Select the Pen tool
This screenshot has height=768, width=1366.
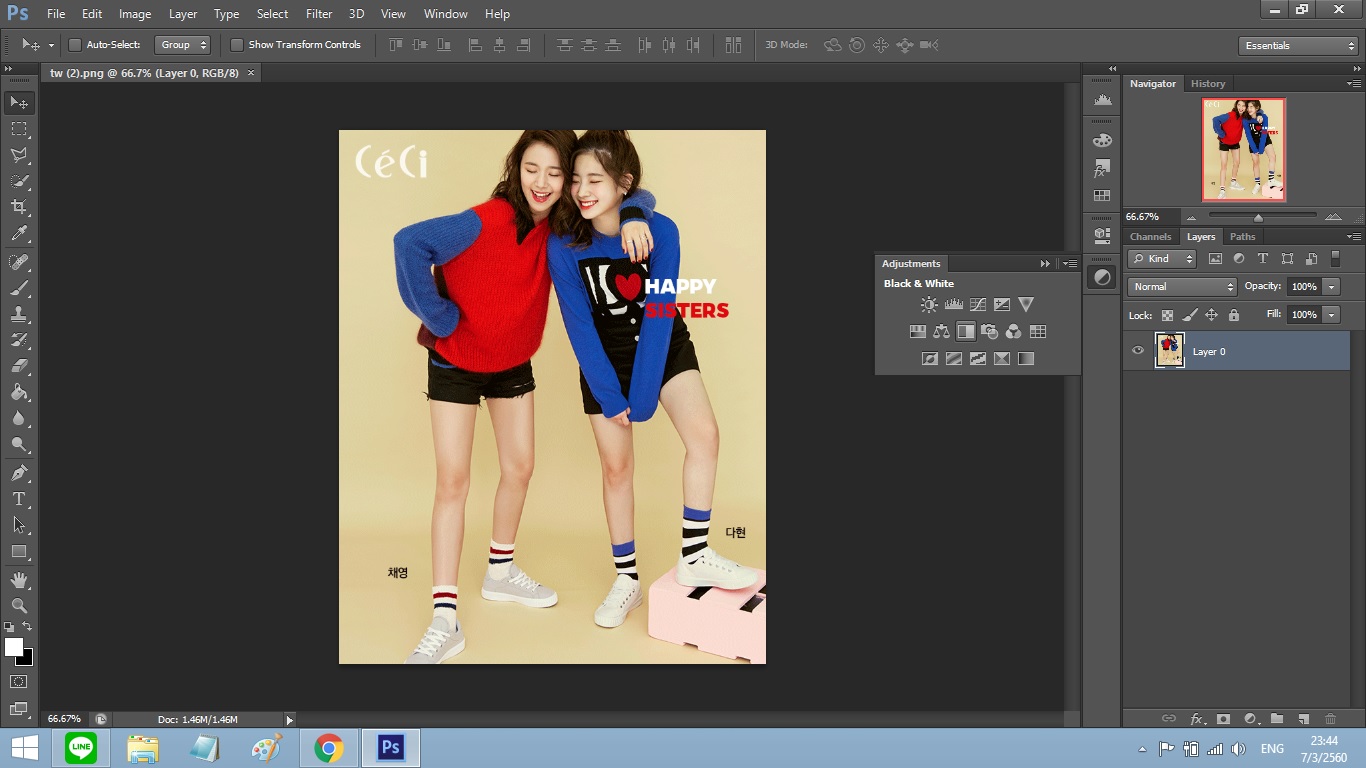[19, 472]
